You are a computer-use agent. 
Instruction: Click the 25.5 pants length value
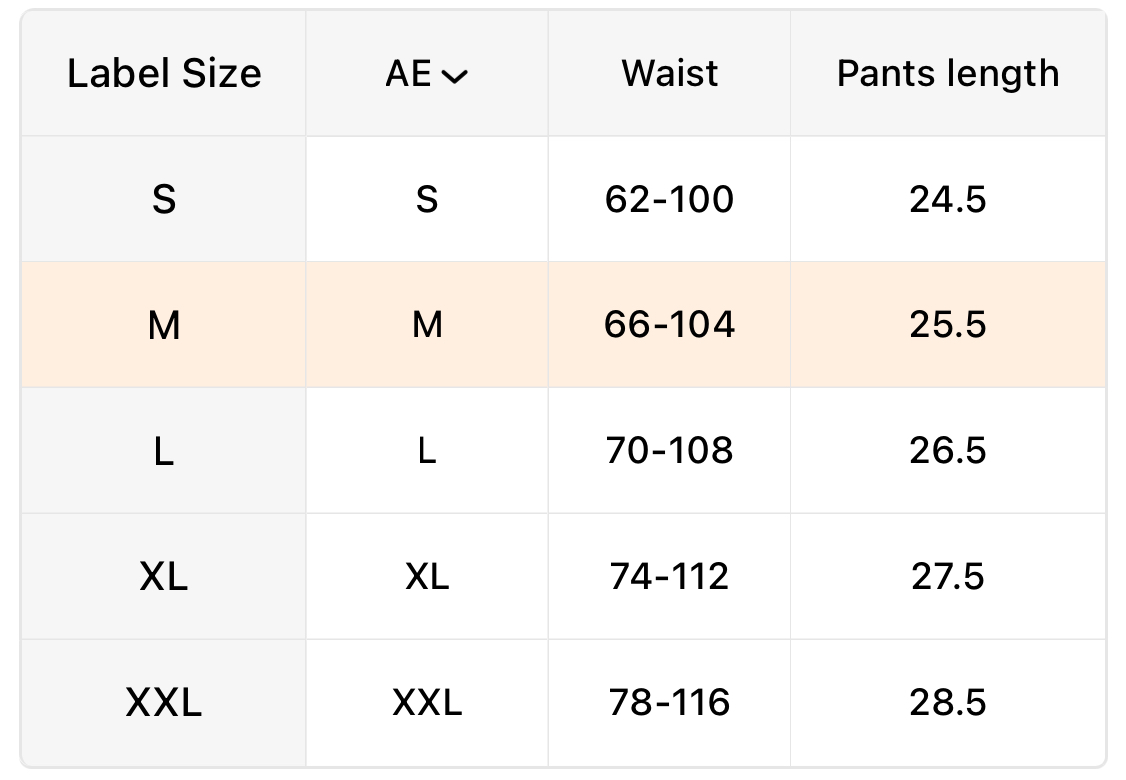click(x=947, y=325)
